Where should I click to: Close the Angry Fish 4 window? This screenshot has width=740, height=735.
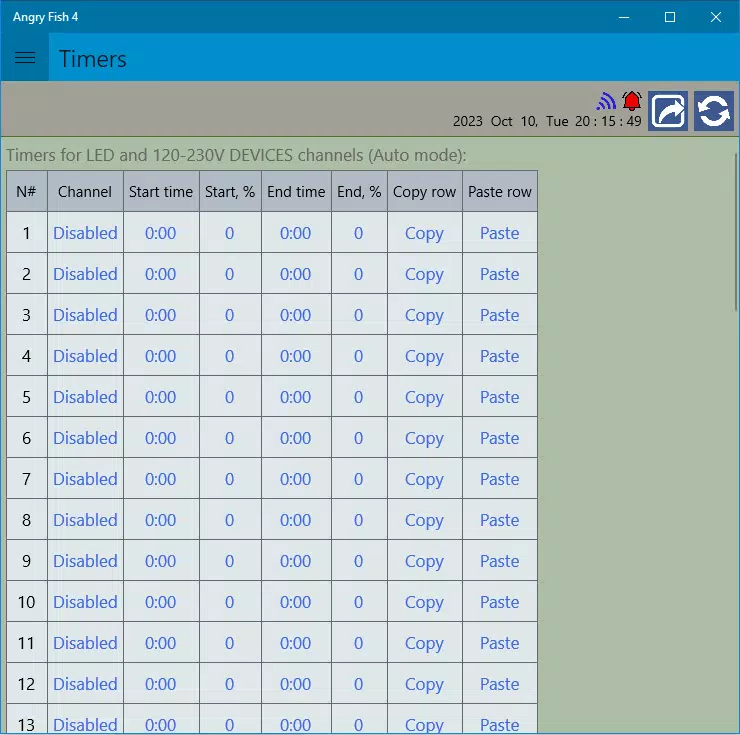click(x=715, y=17)
